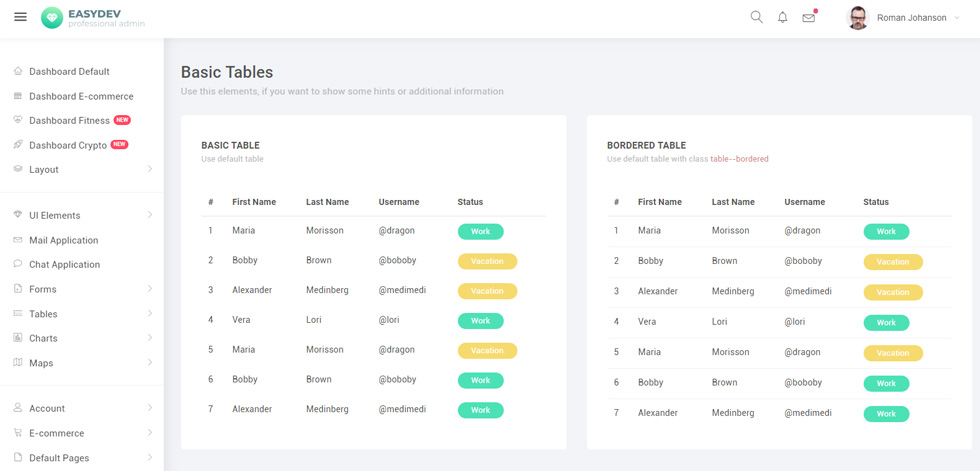Open Chat Application from the sidebar

point(64,264)
